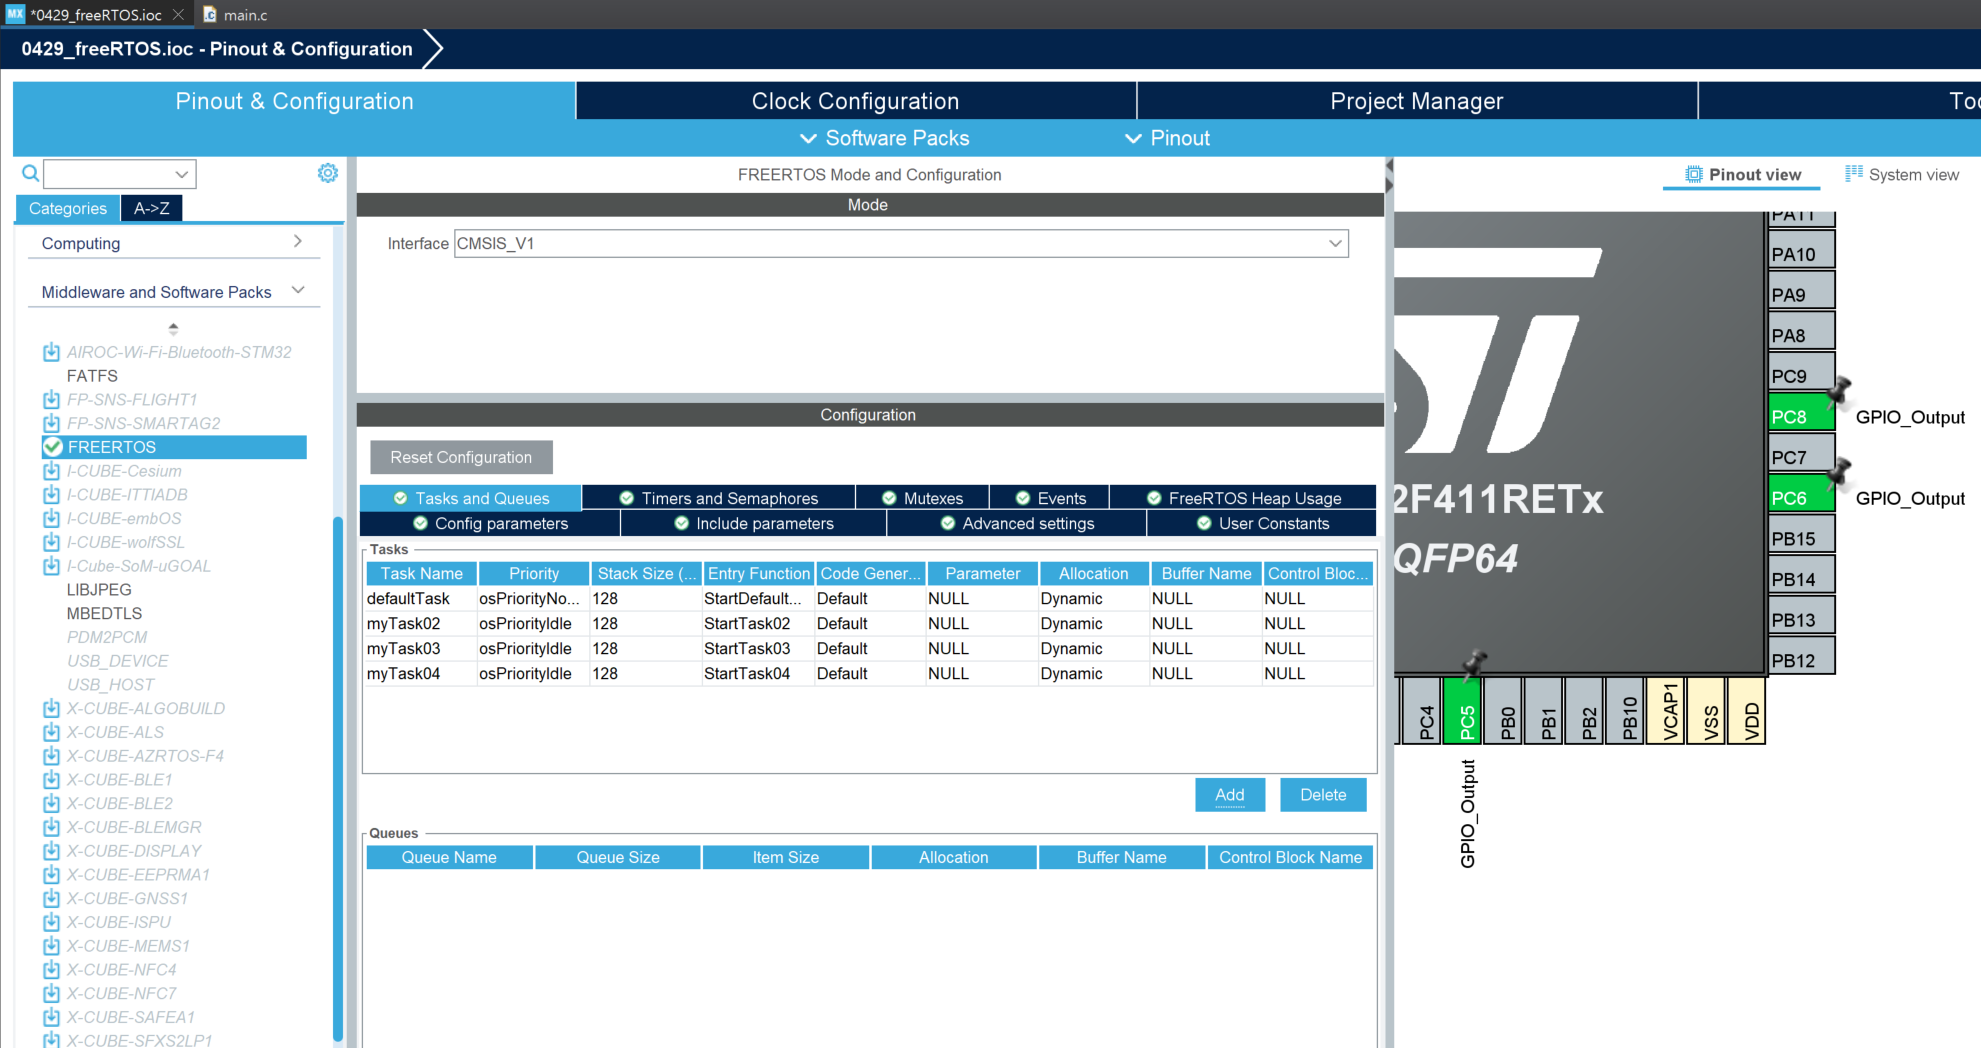Click the download icon beside X-CUBE-GNSS1
Viewport: 1981px width, 1048px height.
(51, 898)
